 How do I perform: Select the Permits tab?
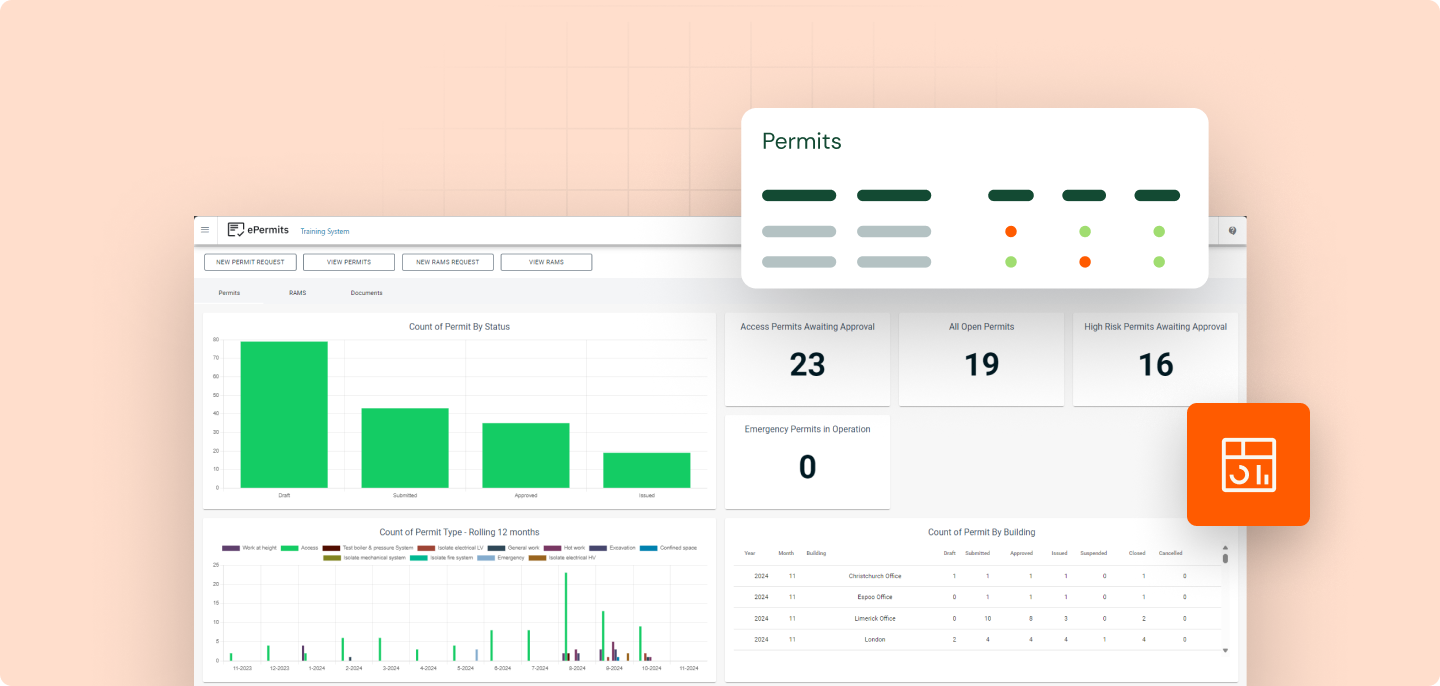[228, 292]
